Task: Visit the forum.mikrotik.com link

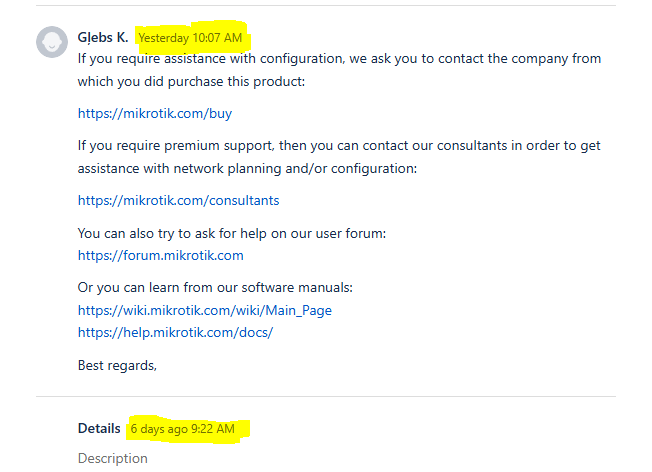Action: [160, 255]
